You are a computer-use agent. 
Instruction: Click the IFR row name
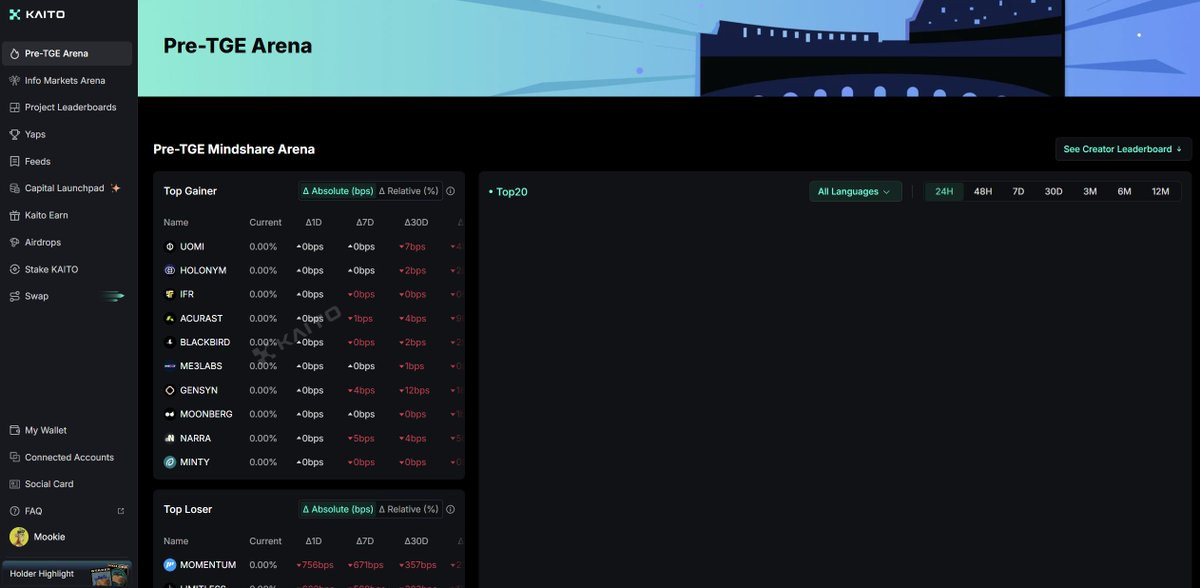click(187, 295)
